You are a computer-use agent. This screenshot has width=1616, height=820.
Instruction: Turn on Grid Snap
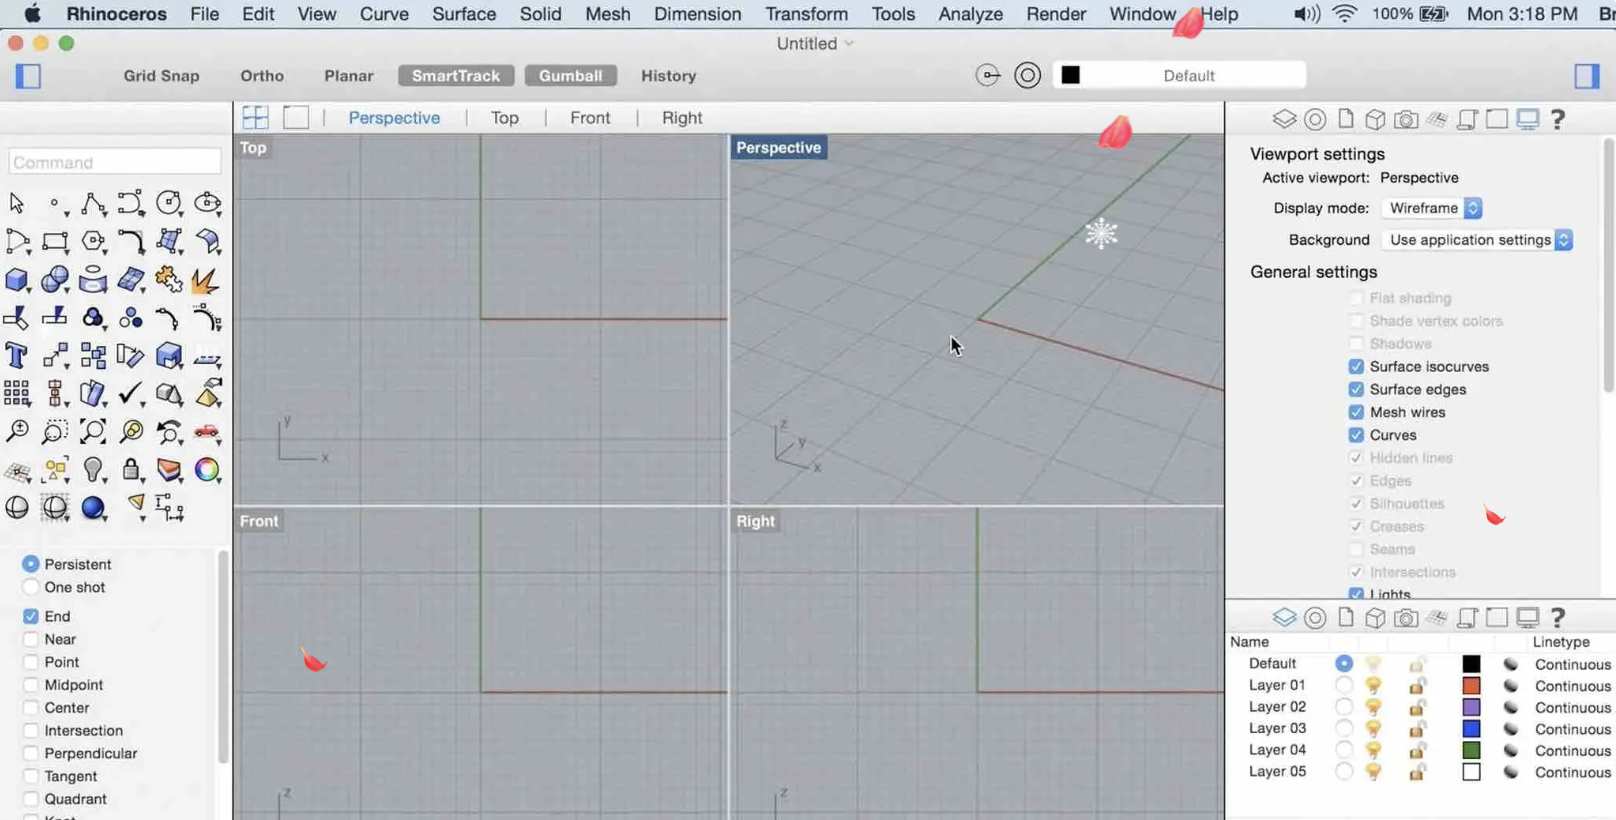tap(161, 76)
